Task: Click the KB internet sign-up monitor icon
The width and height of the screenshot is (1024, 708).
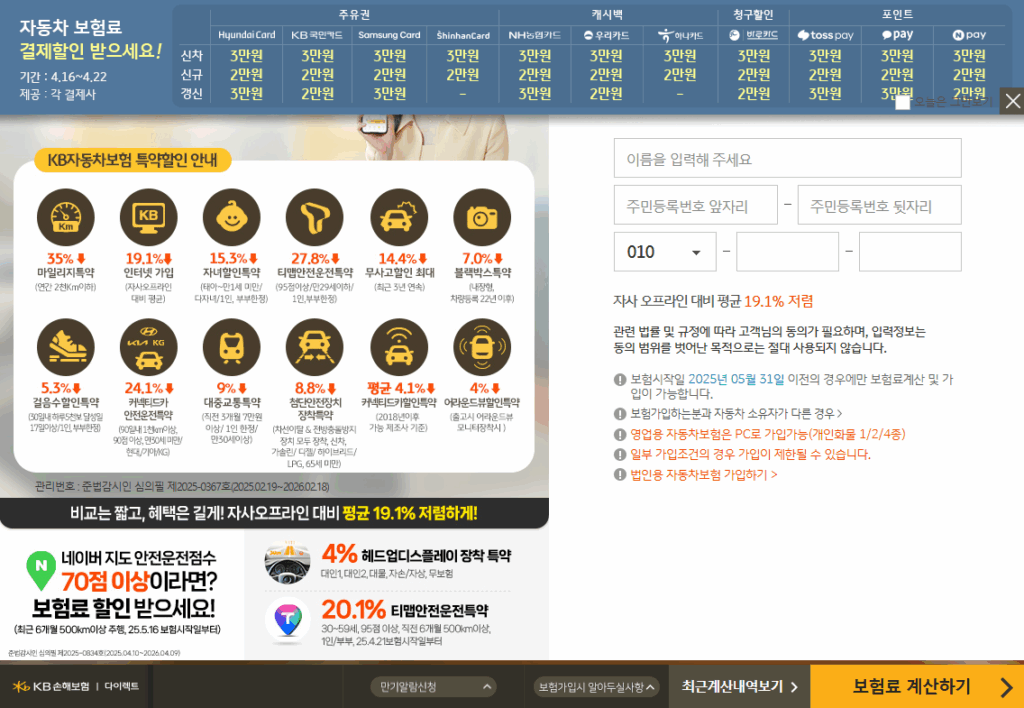Action: [148, 217]
